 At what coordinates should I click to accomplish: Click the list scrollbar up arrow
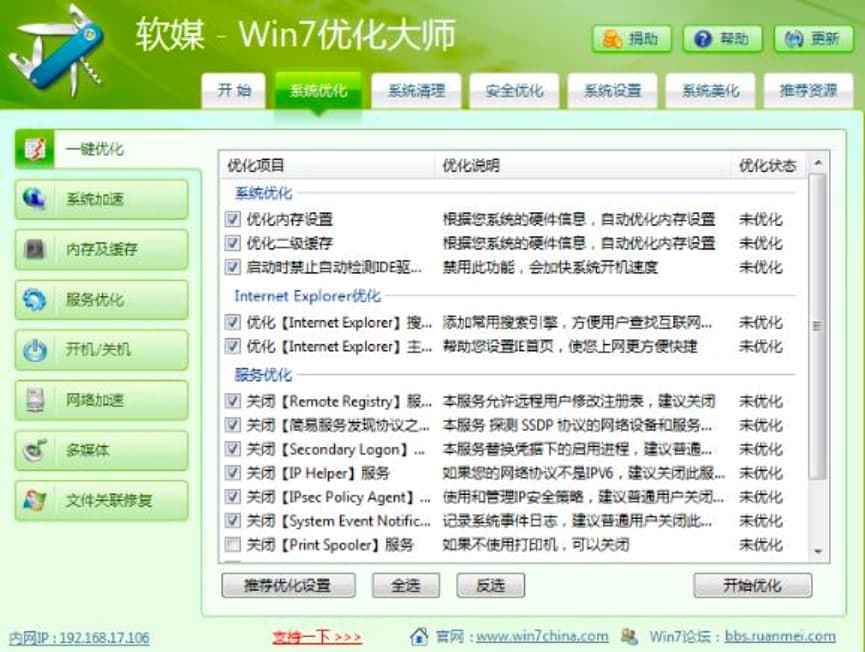click(x=819, y=163)
